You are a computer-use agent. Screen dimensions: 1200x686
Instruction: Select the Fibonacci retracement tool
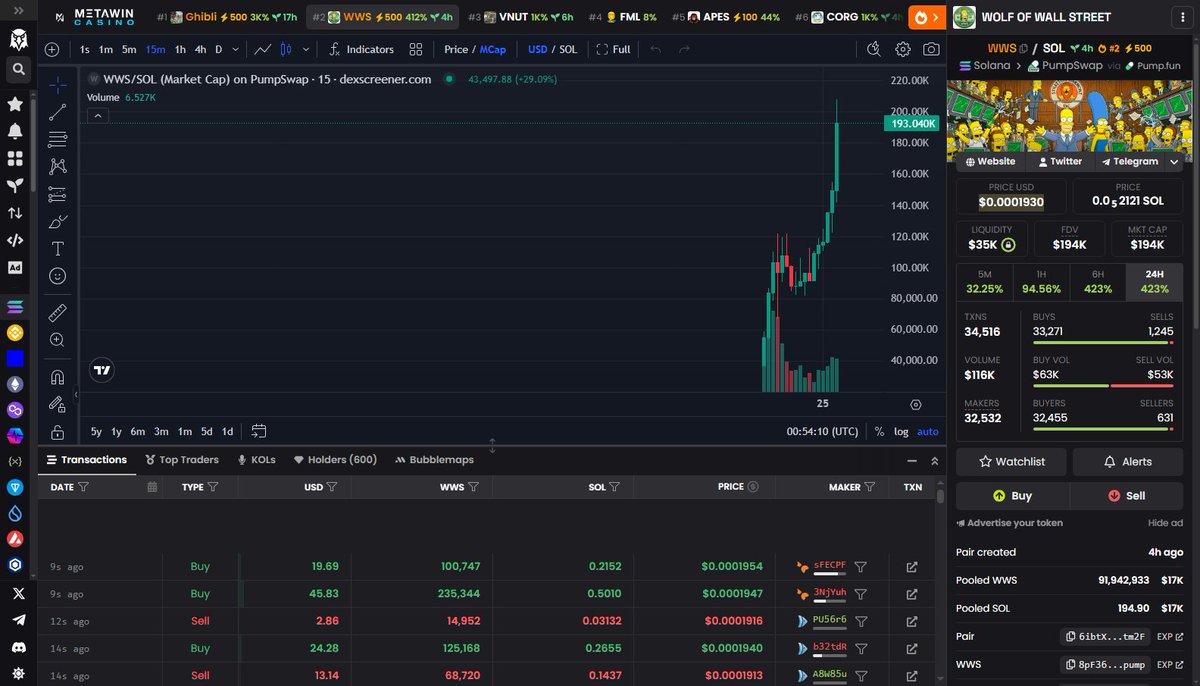pos(57,139)
